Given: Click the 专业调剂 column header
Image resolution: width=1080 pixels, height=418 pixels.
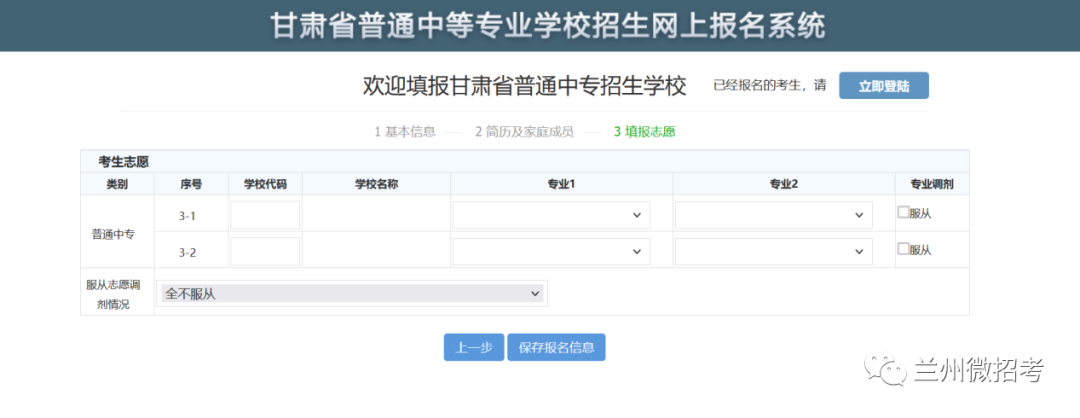Looking at the screenshot, I should pos(931,184).
